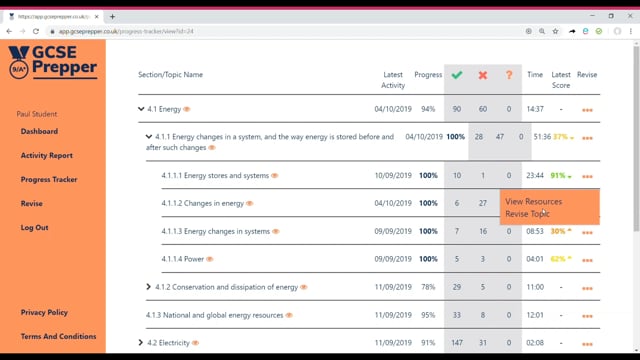This screenshot has height=360, width=640.
Task: Toggle visibility eye for 4.1.3 National resources
Action: (289, 315)
